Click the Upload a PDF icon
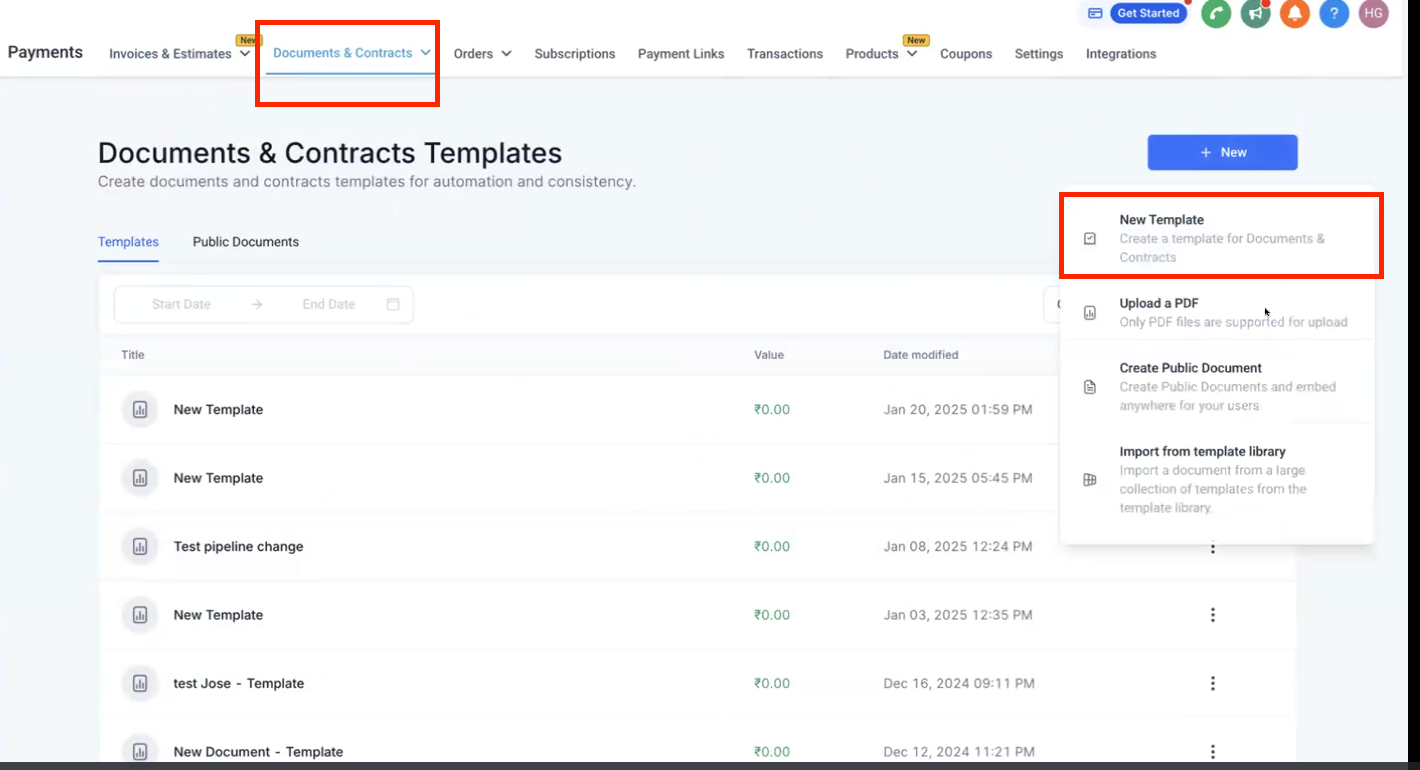 [x=1090, y=313]
